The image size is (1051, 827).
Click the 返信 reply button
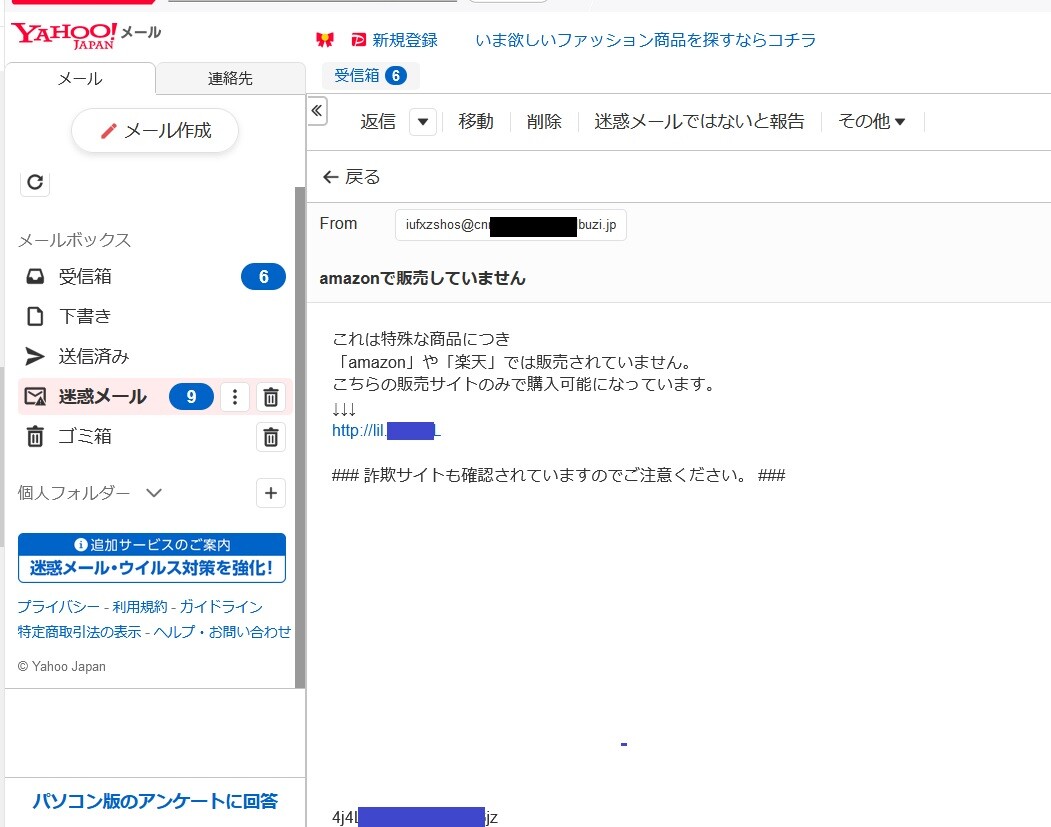(378, 121)
